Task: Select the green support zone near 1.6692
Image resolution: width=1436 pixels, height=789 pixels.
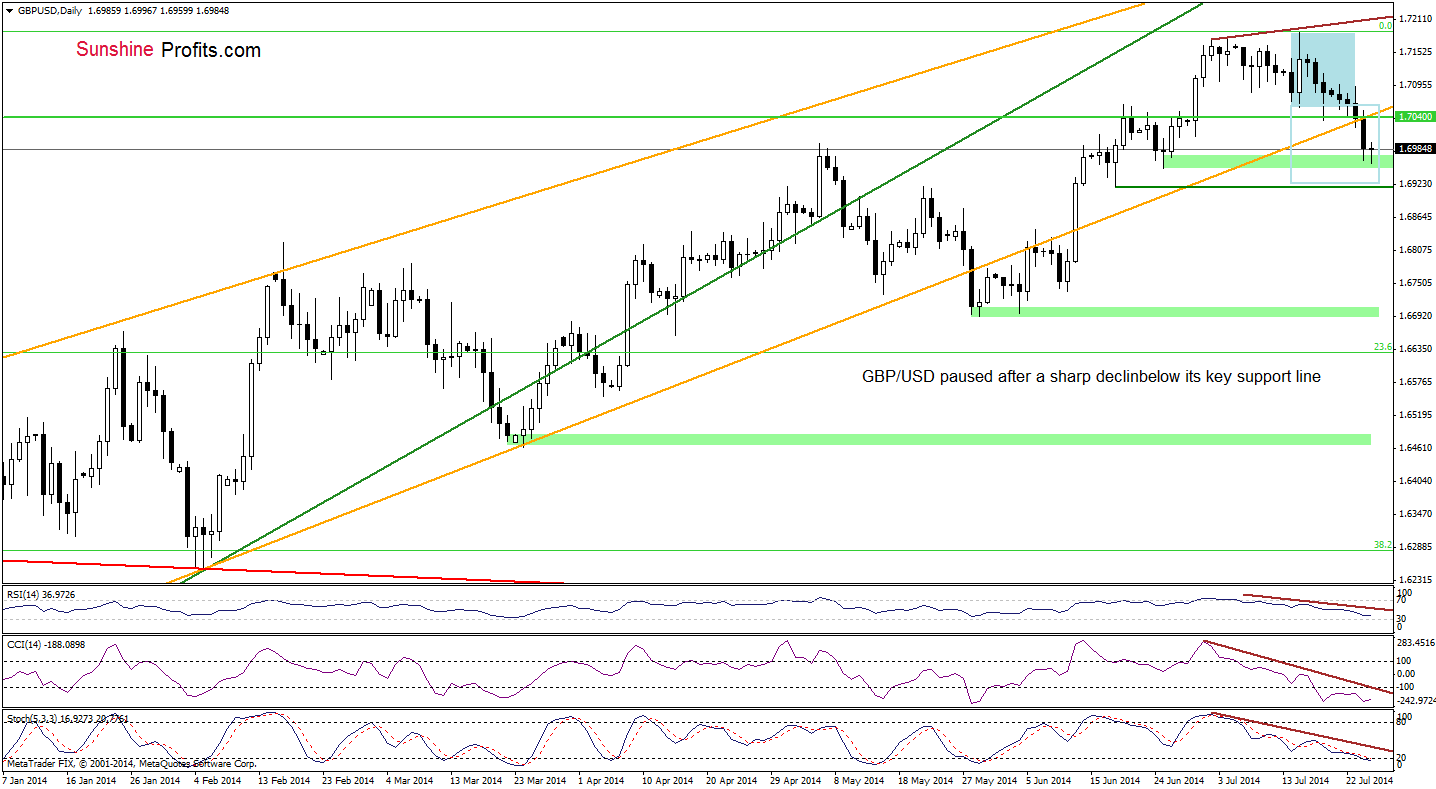Action: tap(1174, 312)
